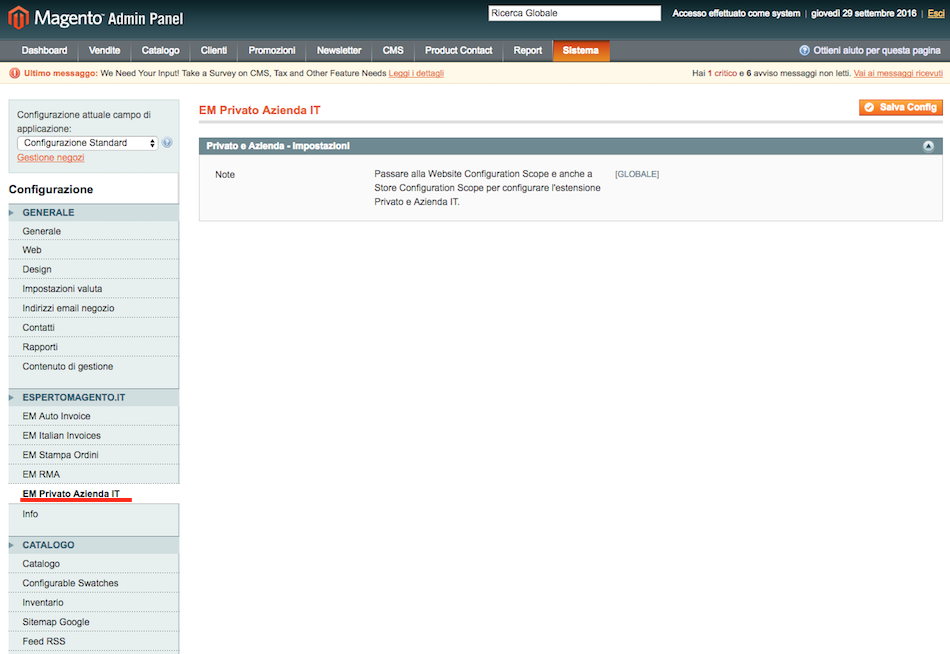Open the Newsletter menu
Image resolution: width=950 pixels, height=654 pixels.
tap(339, 50)
